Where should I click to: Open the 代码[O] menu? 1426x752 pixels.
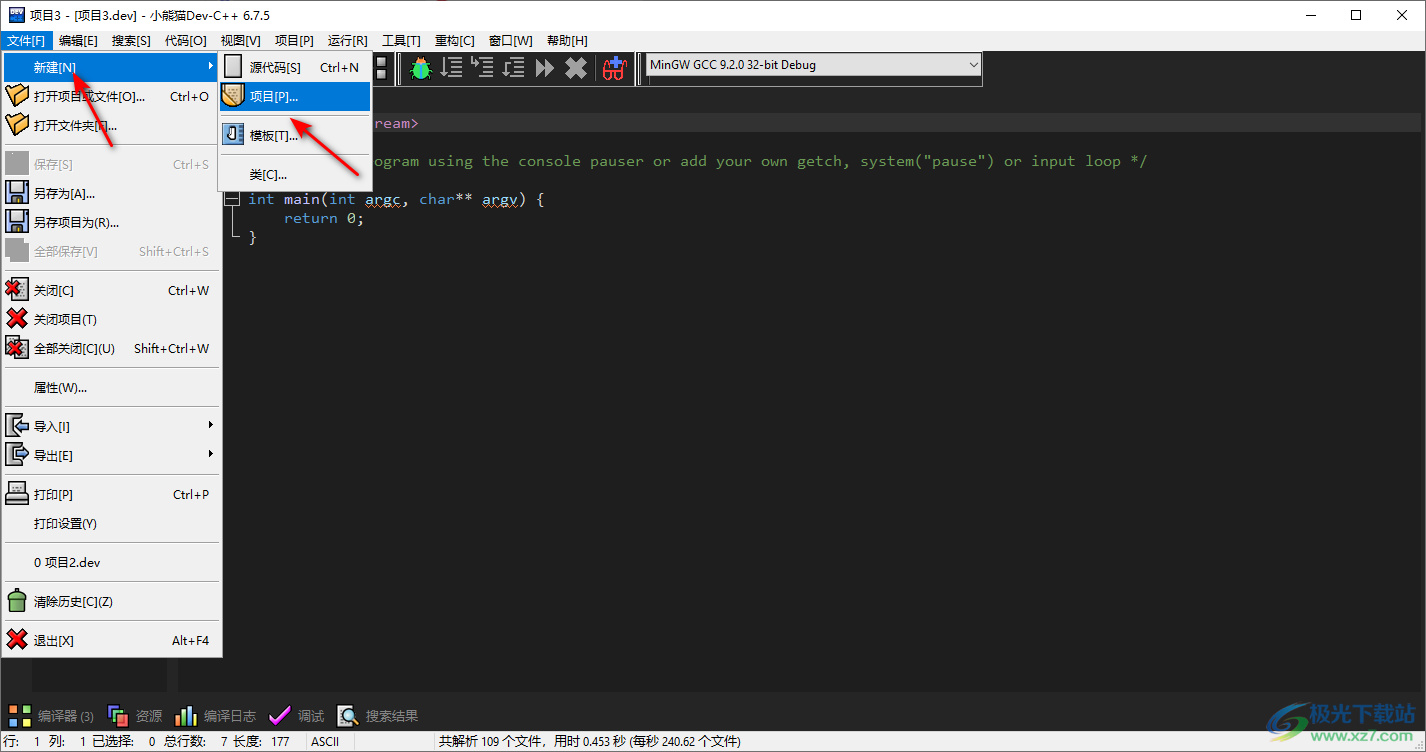tap(185, 41)
